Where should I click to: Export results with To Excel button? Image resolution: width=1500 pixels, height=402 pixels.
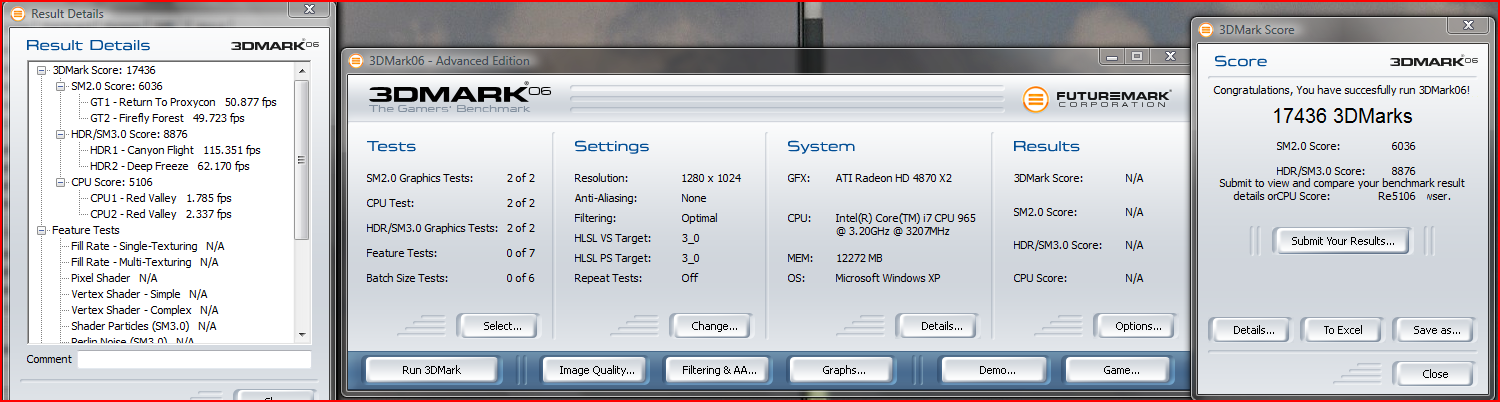coord(1342,330)
